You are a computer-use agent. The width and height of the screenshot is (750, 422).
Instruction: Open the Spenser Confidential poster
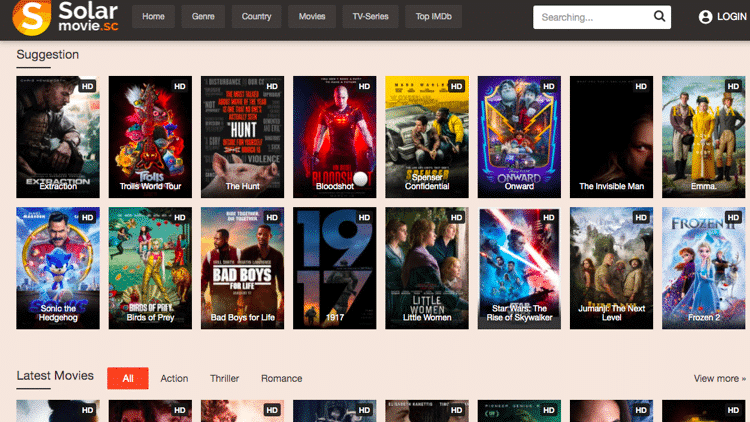click(x=427, y=137)
